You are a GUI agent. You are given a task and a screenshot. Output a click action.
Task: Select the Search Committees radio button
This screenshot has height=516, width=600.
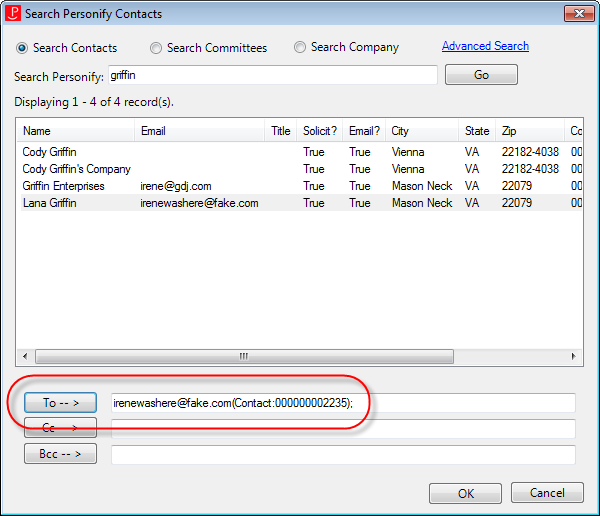pos(156,48)
